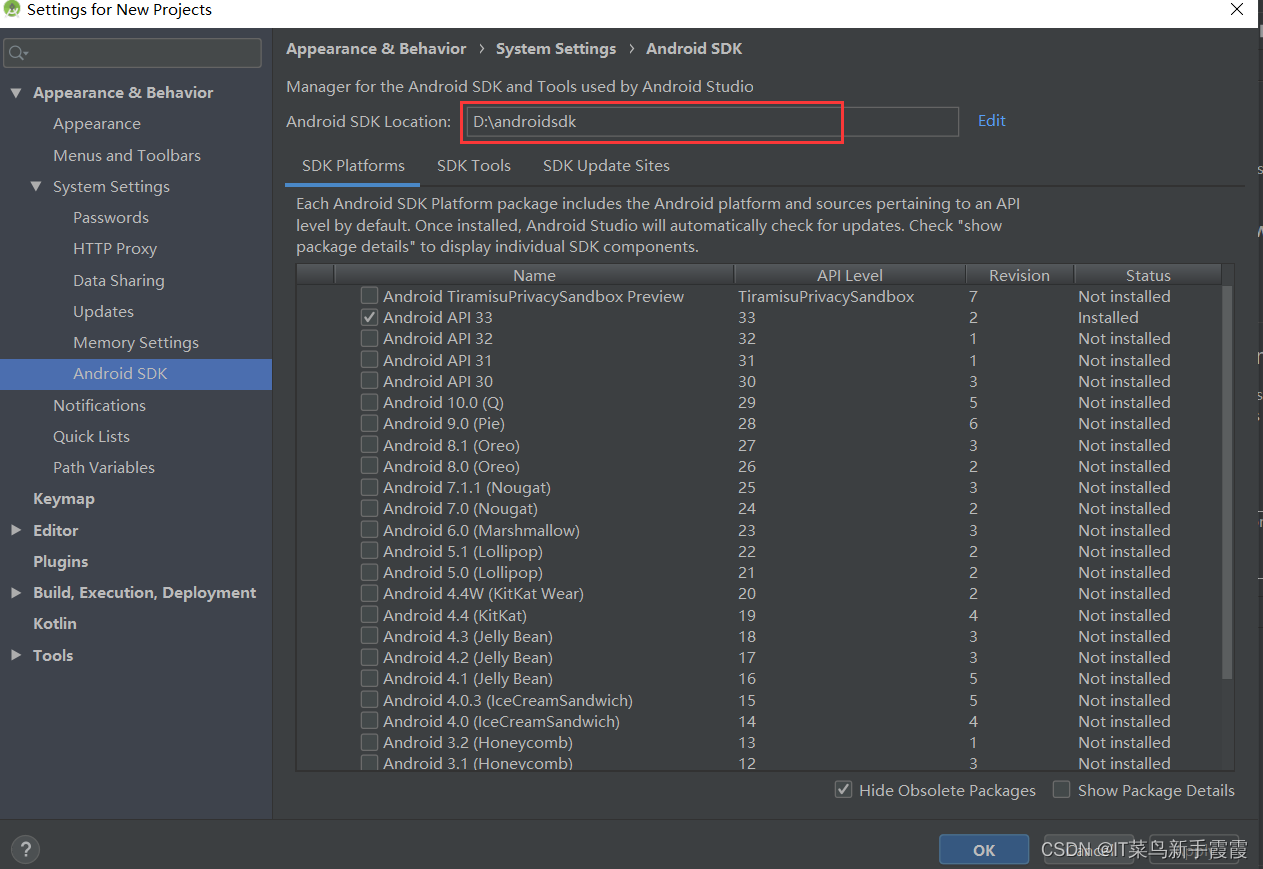The image size is (1263, 869).
Task: Select the Android 4.0.3 (IceCreamSandwich) row
Action: 759,700
